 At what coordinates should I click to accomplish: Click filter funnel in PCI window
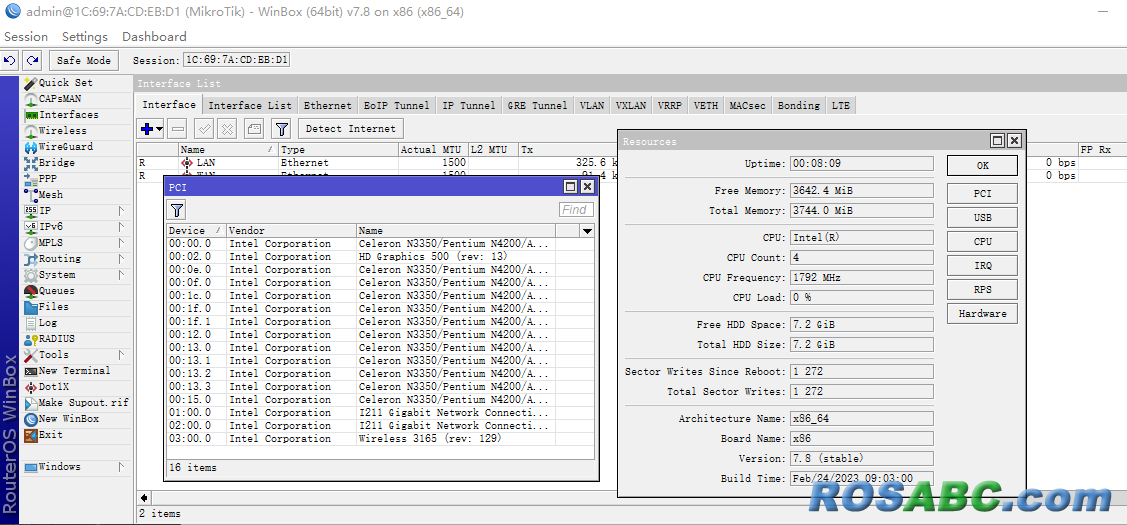coord(177,210)
